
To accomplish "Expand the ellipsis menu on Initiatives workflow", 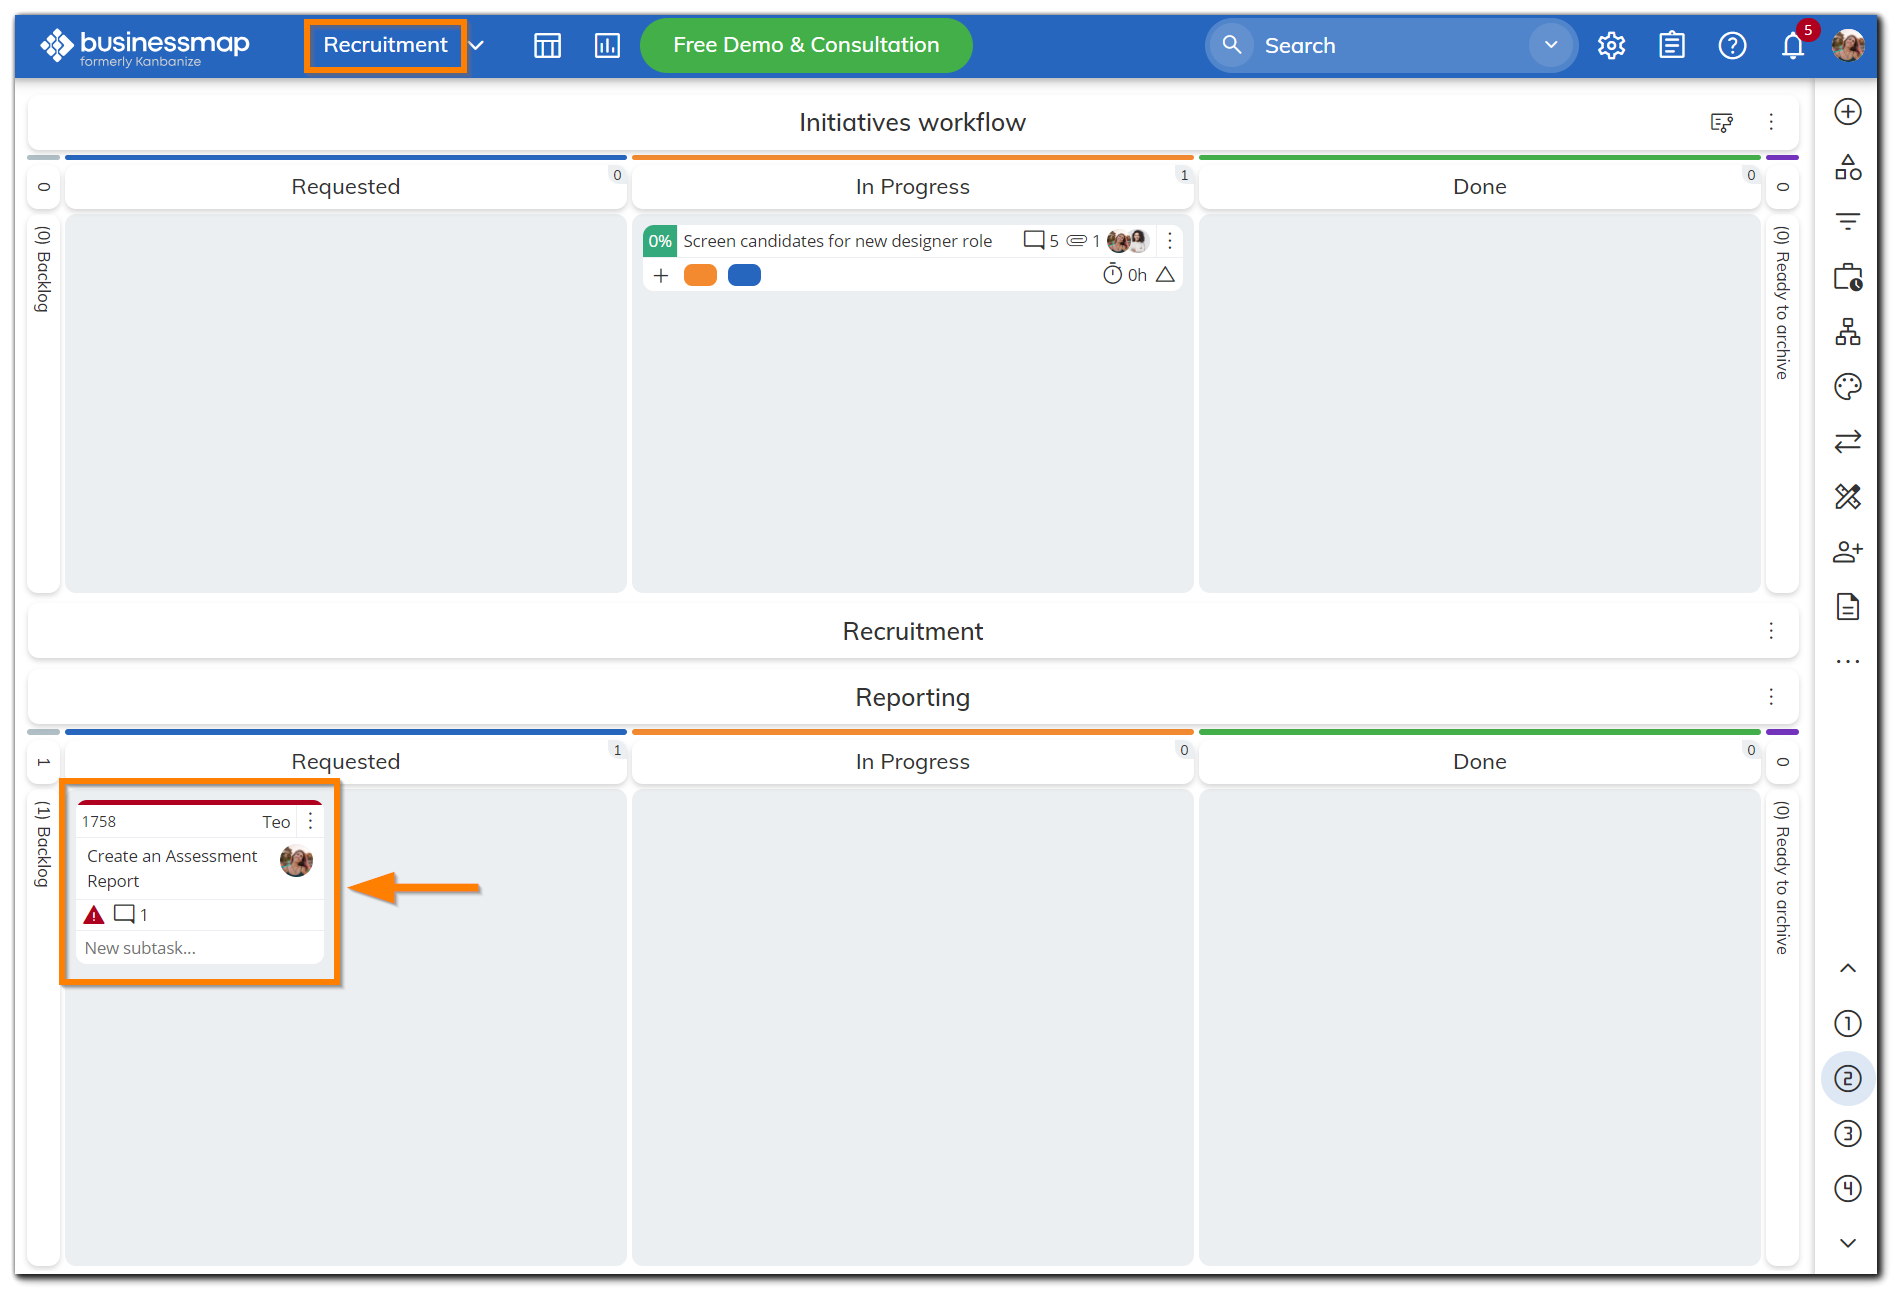I will point(1771,122).
